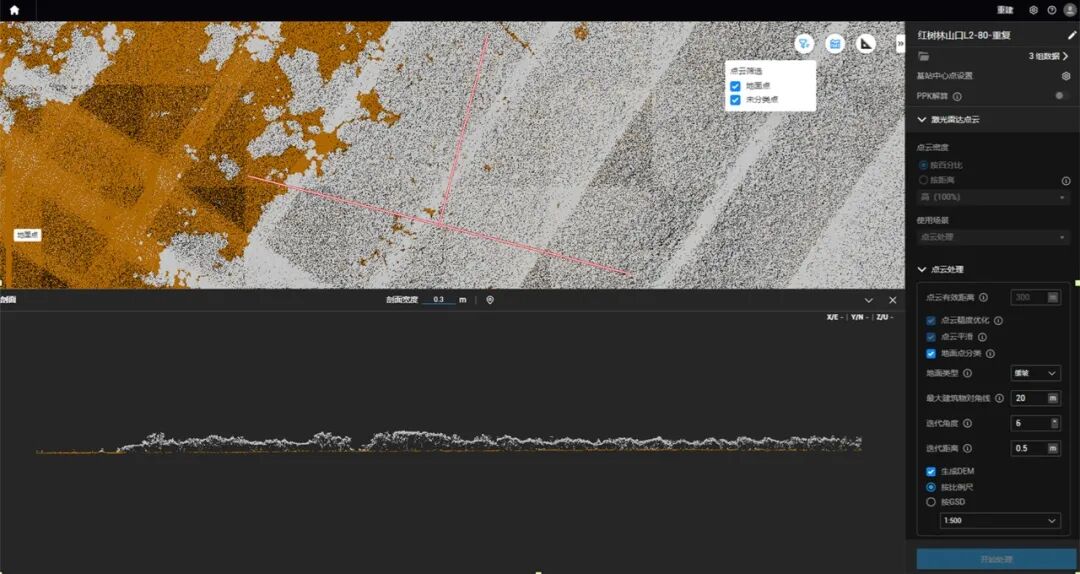Toggle the 生成DEM checkbox

click(931, 471)
